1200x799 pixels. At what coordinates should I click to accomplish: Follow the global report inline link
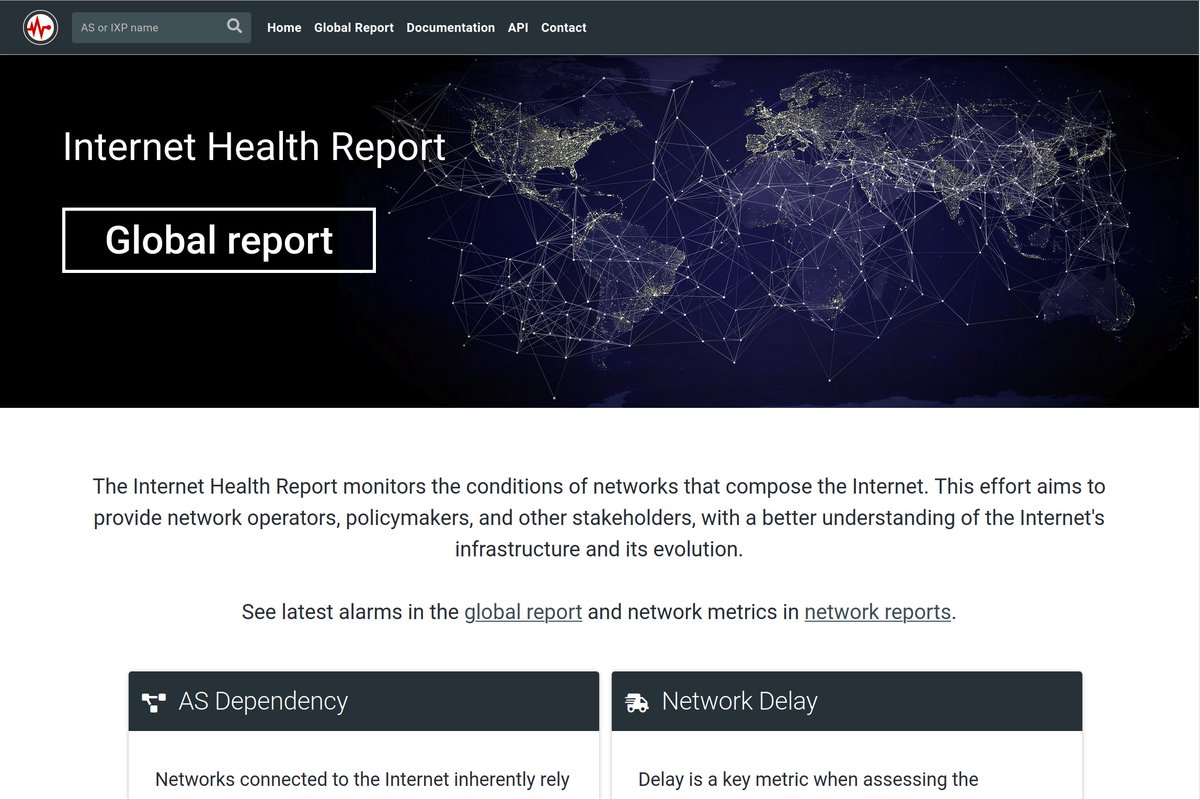523,611
